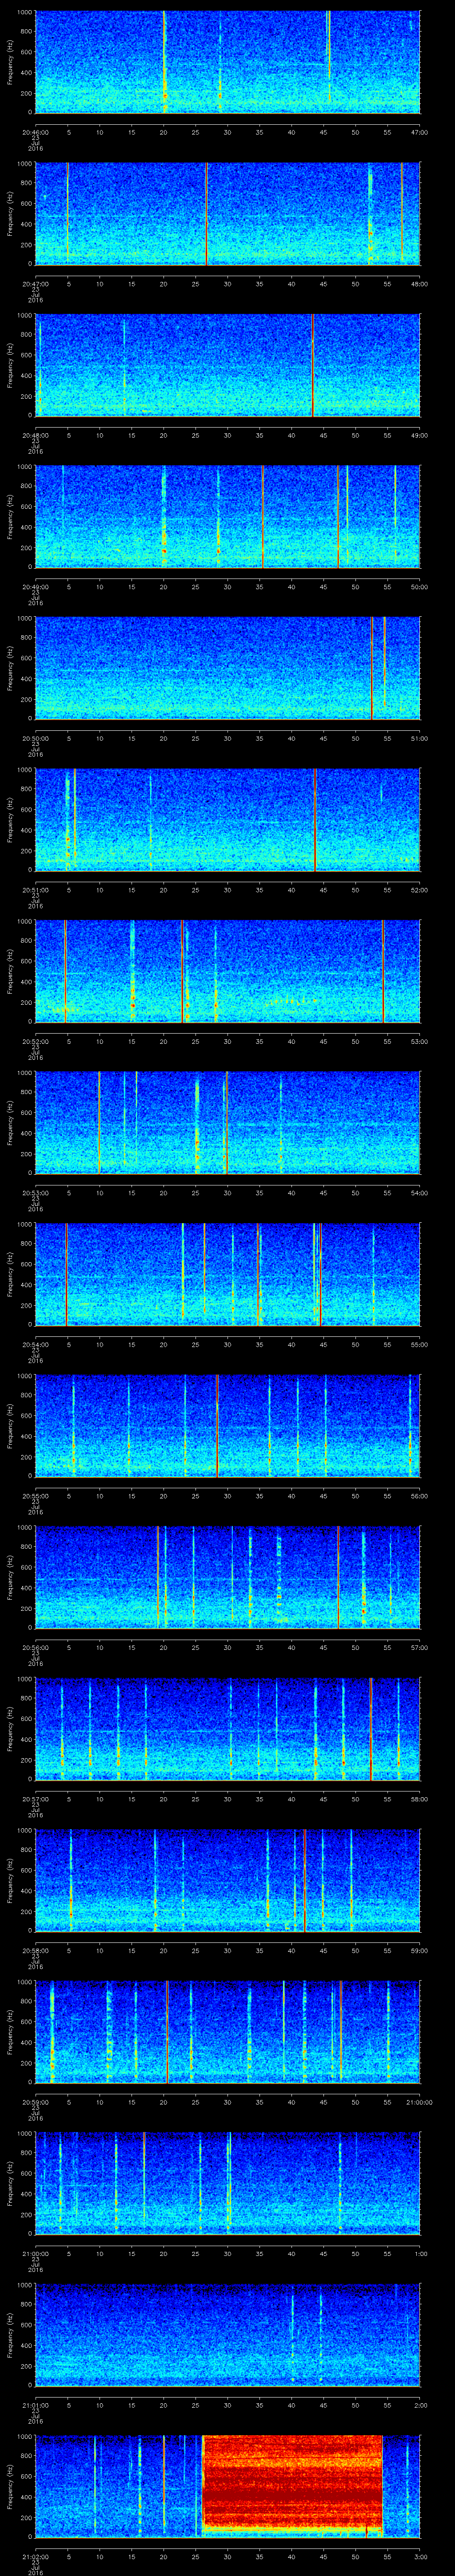
Task: Click the 20:56:00 start time label
Action: coord(35,1647)
